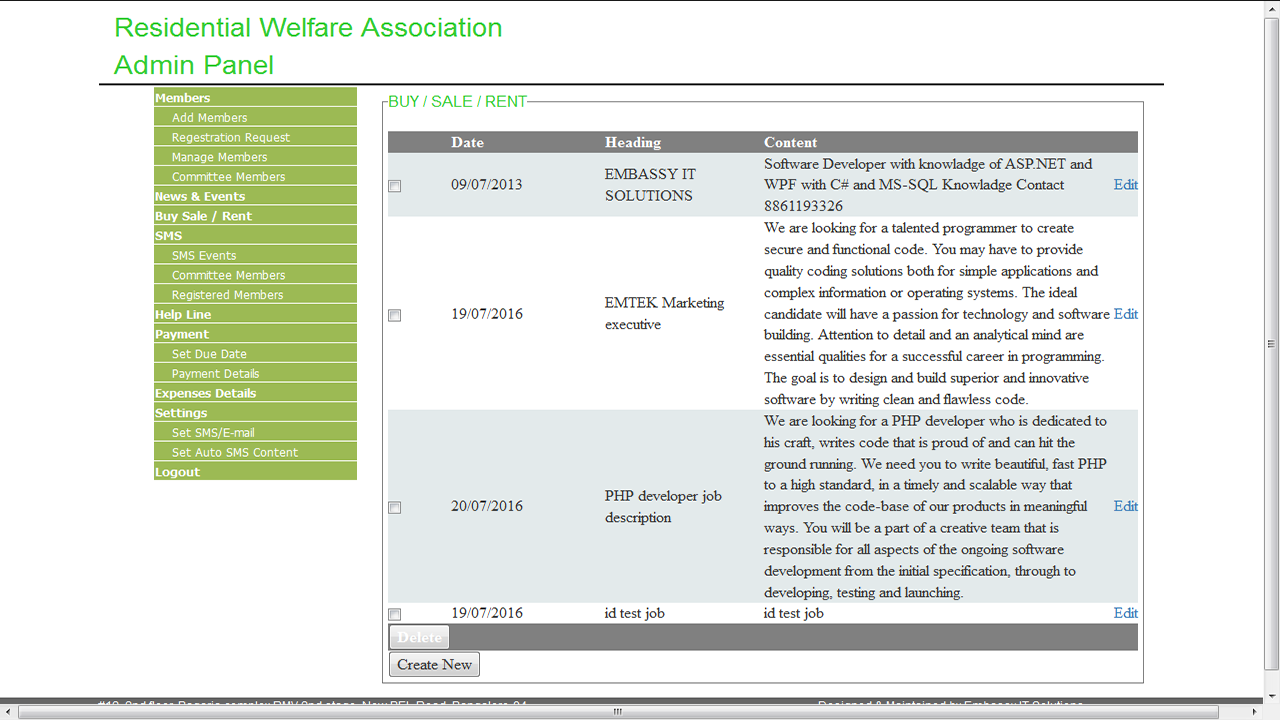1280x720 pixels.
Task: Click the date 09/07/2013
Action: pyautogui.click(x=487, y=185)
